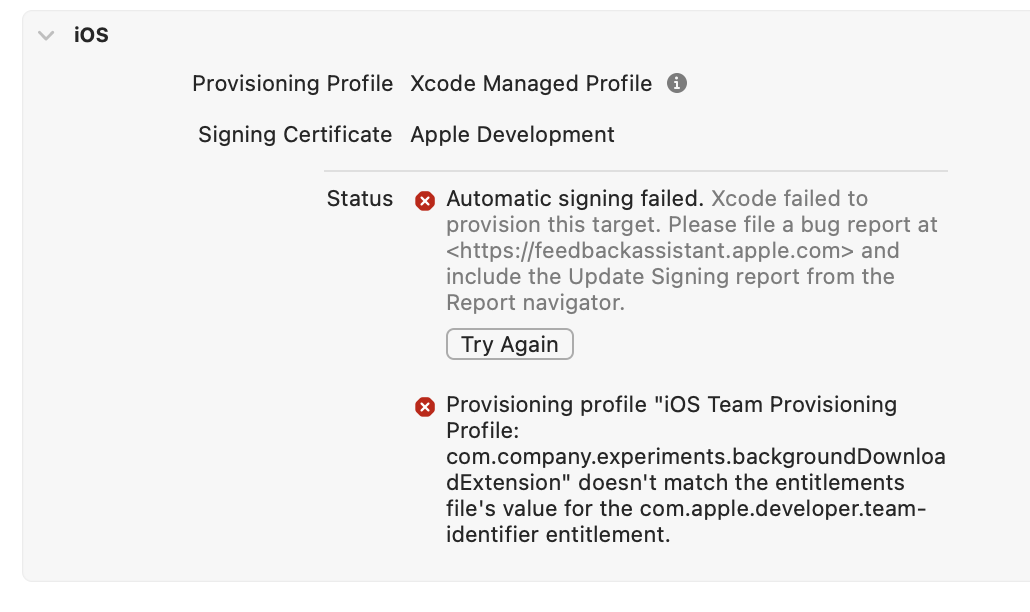Click the info icon beside Xcode Managed Profile

(677, 84)
